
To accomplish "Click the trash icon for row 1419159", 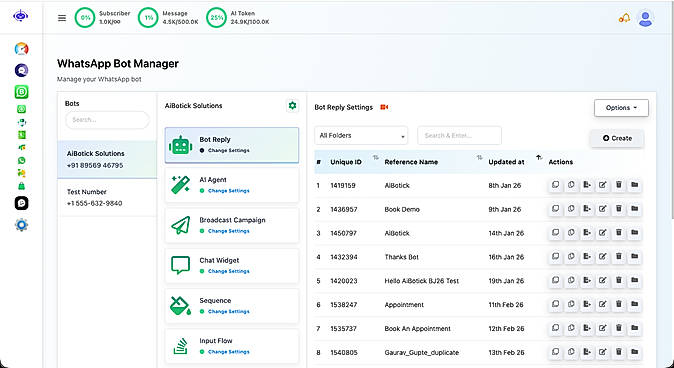I will coord(619,185).
